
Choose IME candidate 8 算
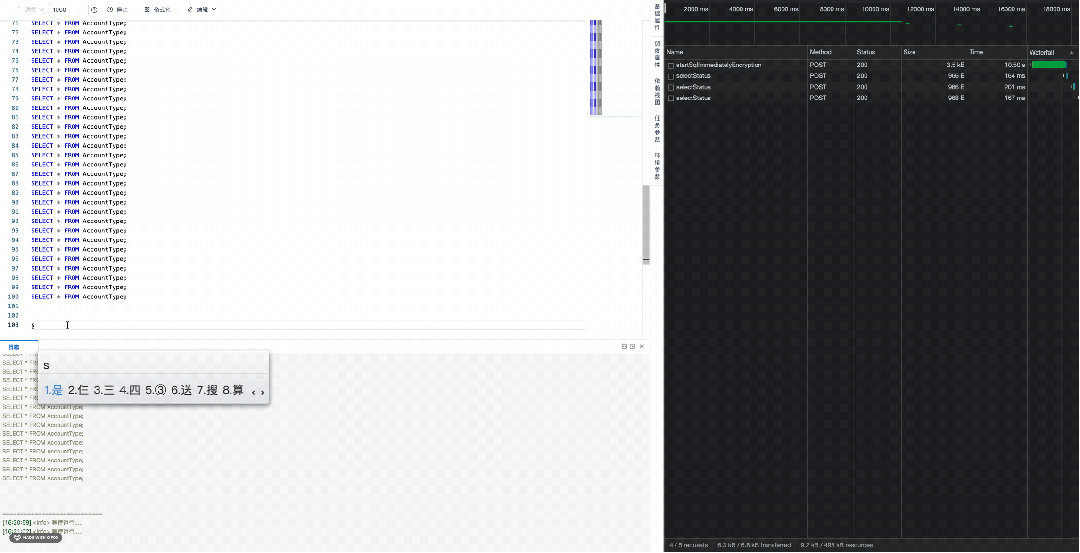tap(233, 390)
